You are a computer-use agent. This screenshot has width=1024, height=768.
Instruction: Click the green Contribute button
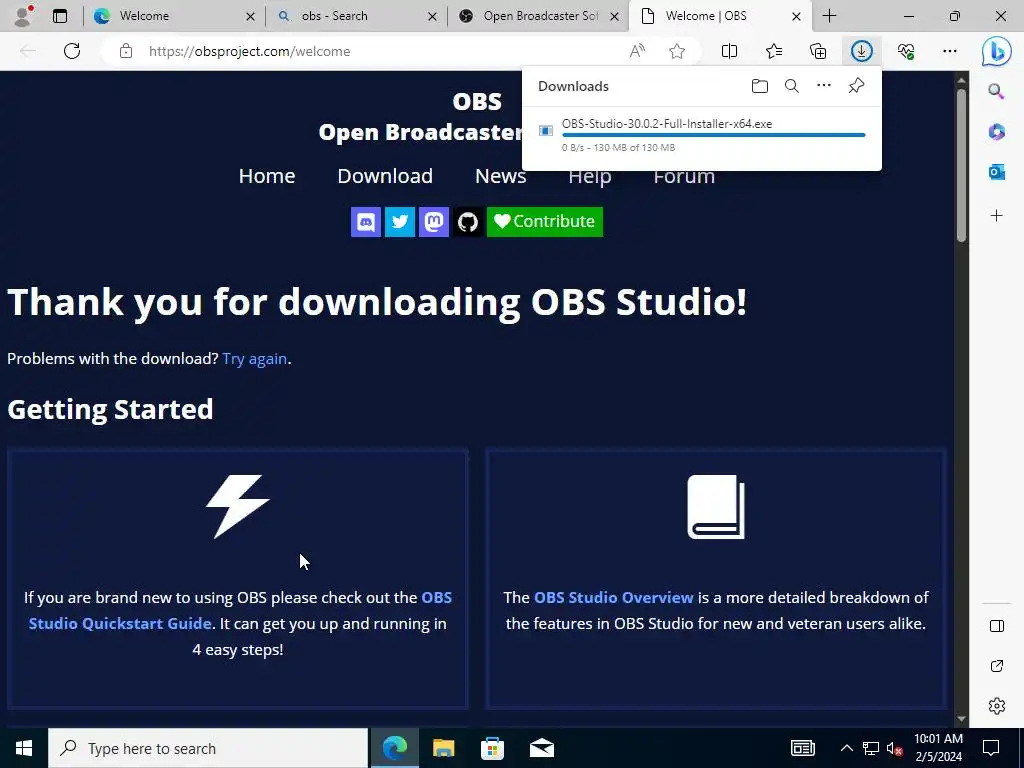(545, 221)
